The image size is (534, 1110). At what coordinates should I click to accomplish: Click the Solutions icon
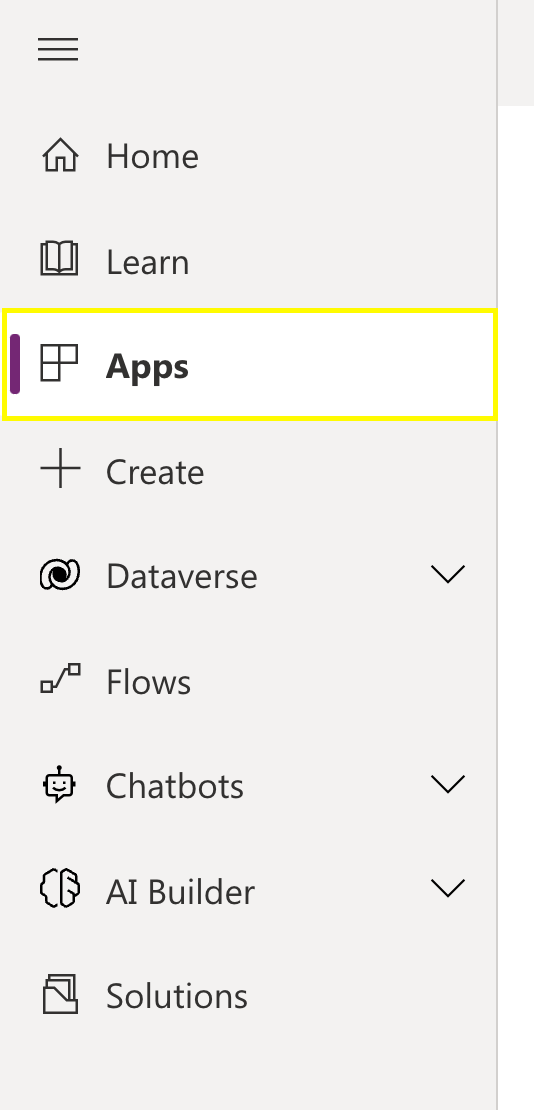coord(60,994)
